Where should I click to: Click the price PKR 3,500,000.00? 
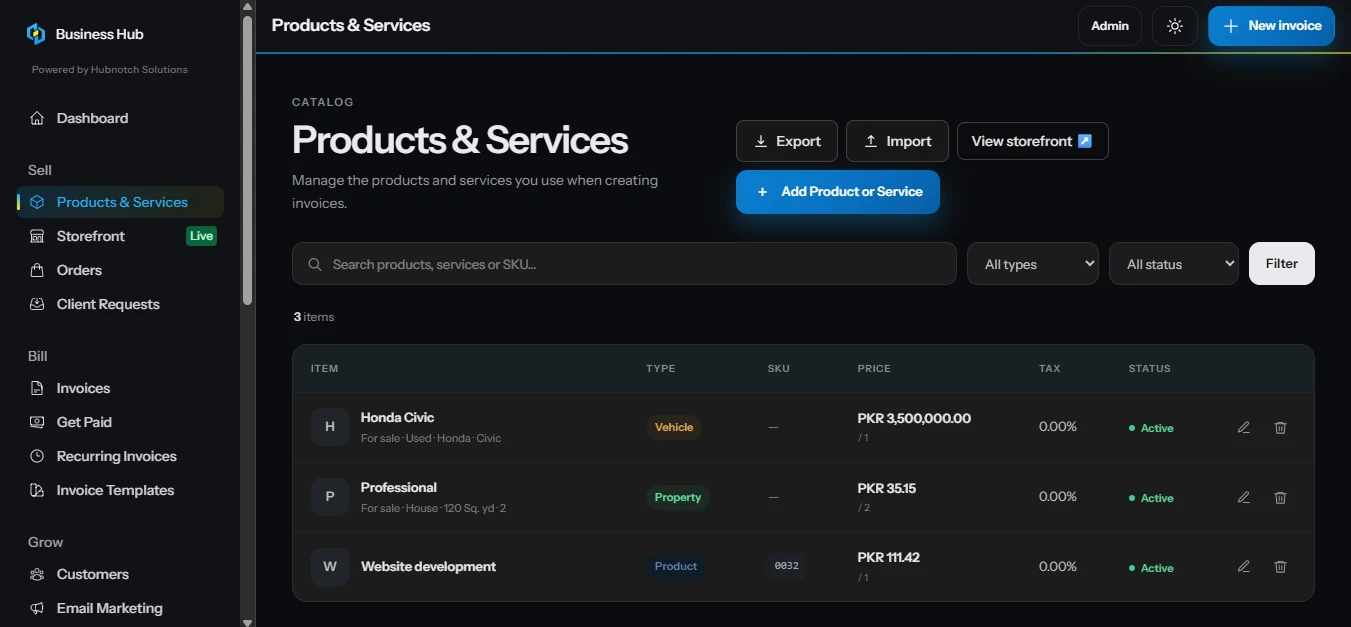pyautogui.click(x=914, y=418)
